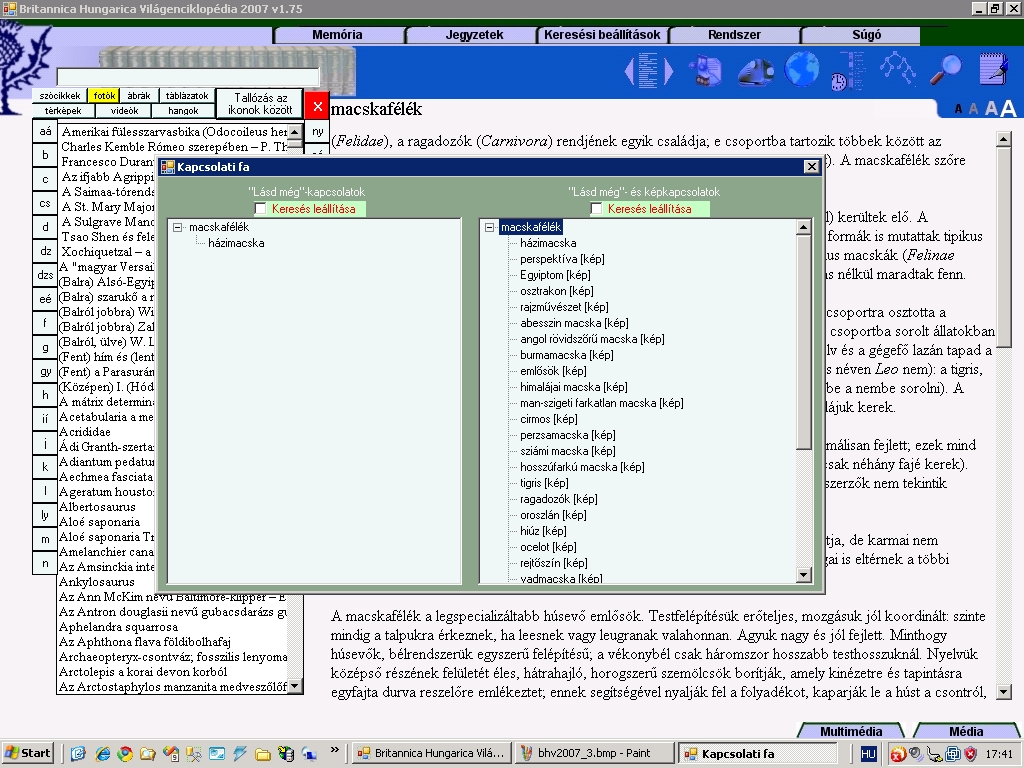Select the small gray font size A
The image size is (1024, 768).
pyautogui.click(x=973, y=109)
